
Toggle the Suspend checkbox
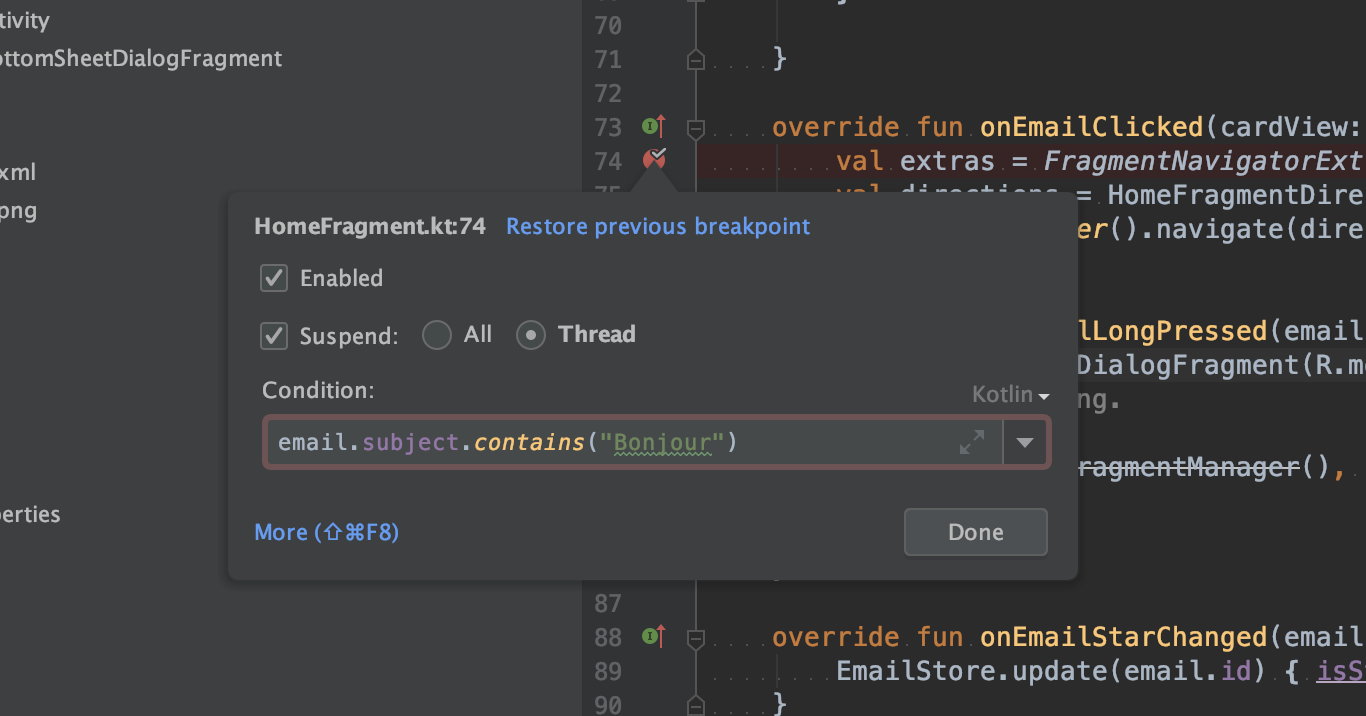pos(274,335)
